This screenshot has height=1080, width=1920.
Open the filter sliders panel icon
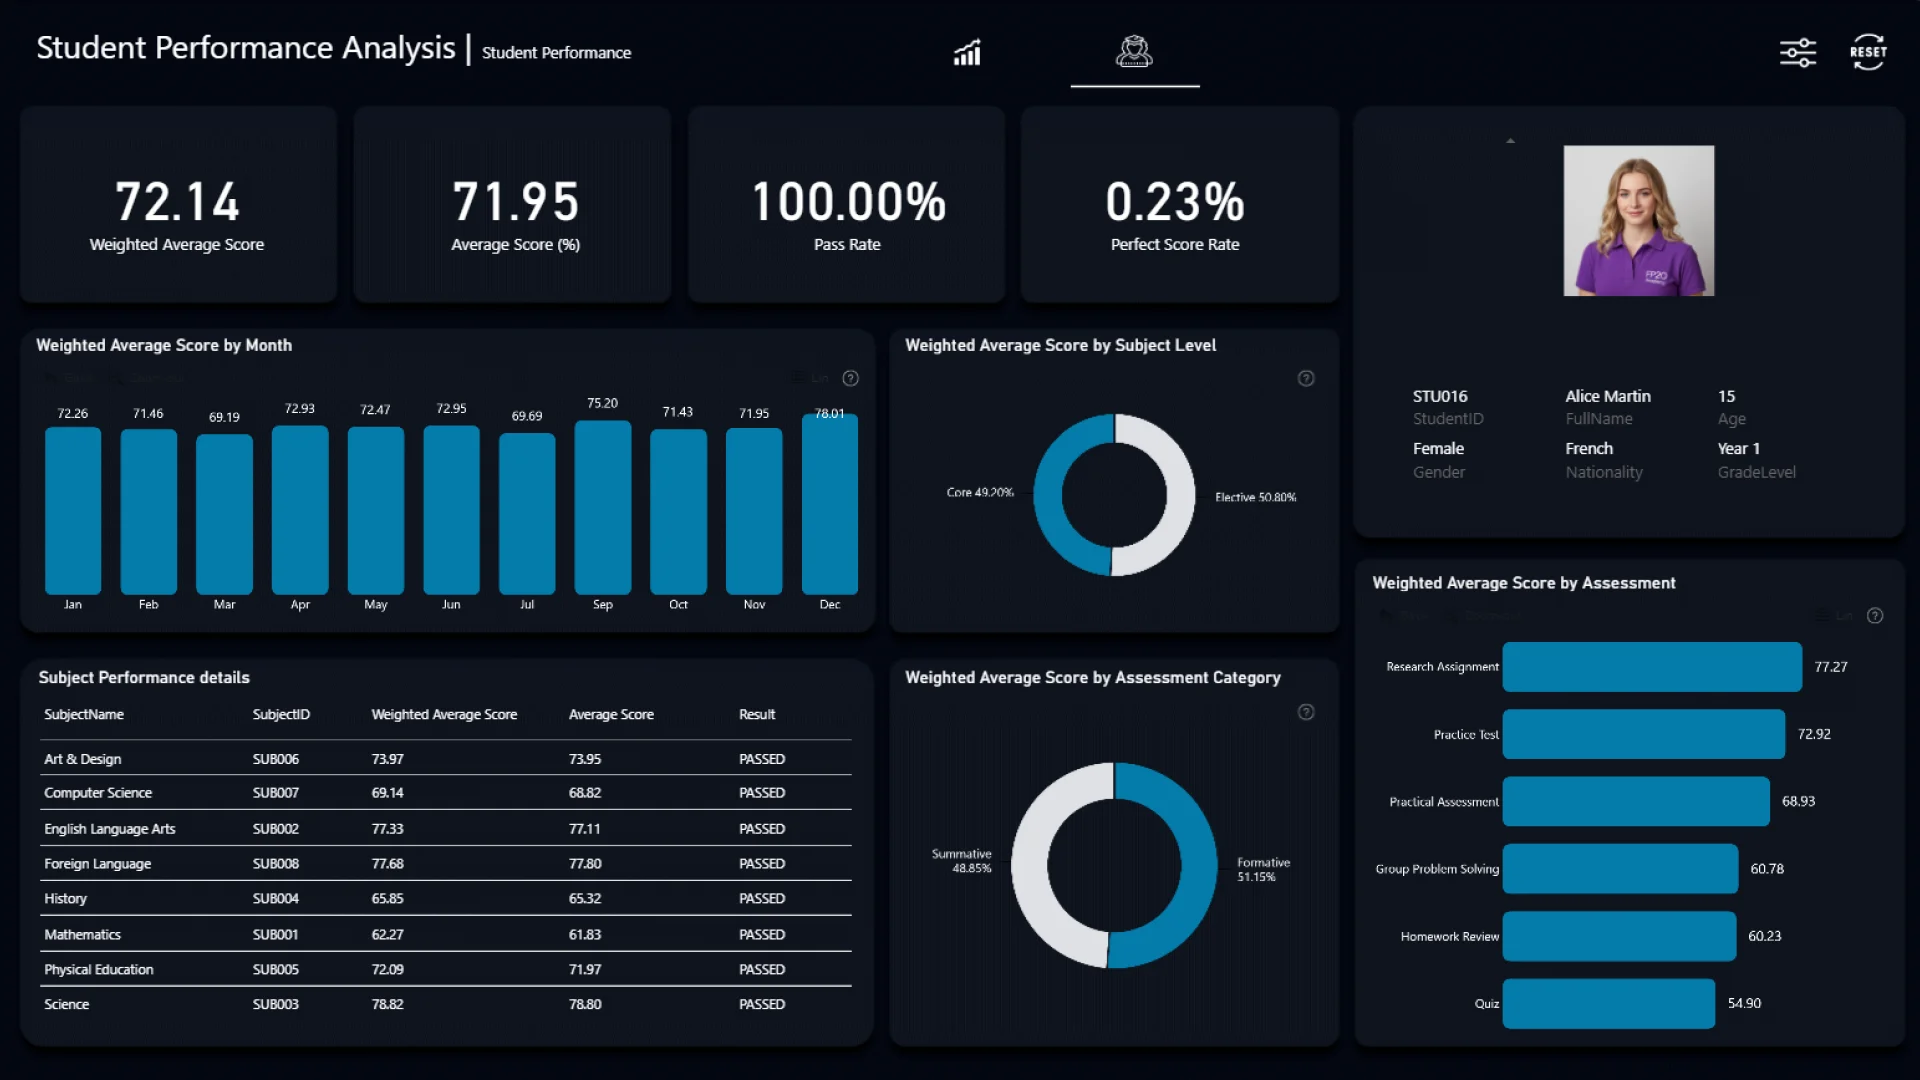pyautogui.click(x=1797, y=52)
